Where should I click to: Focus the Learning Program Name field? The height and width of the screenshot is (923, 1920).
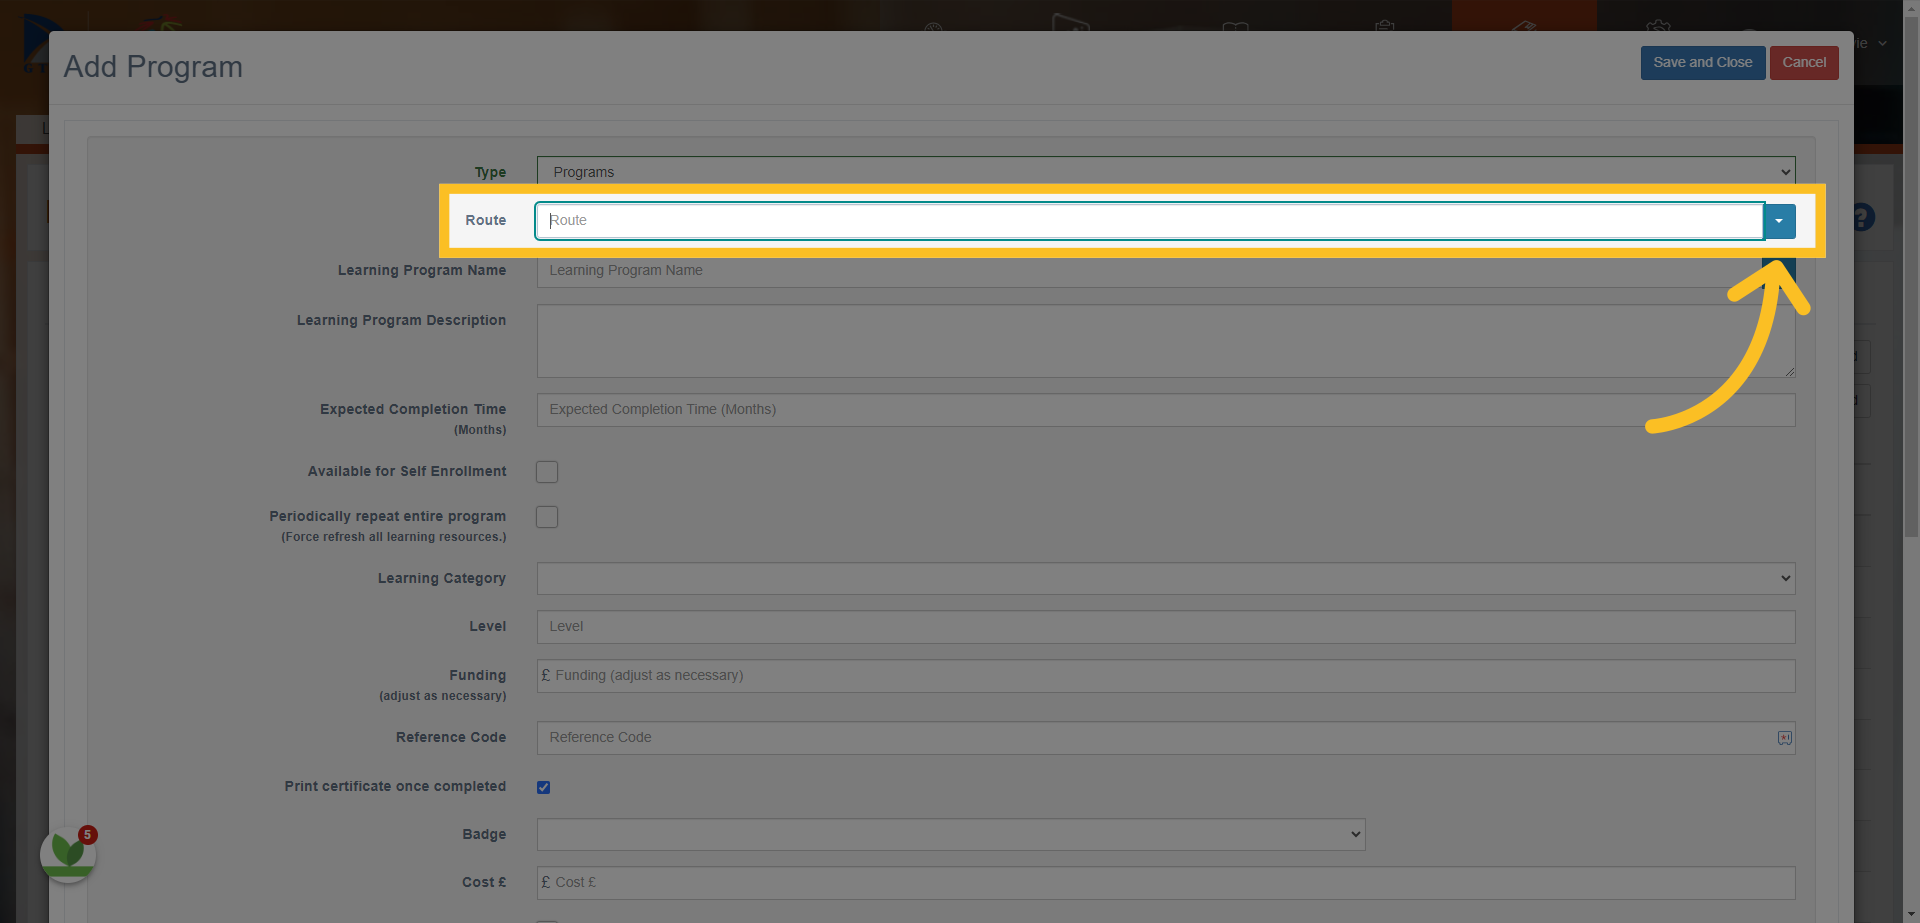[1149, 271]
